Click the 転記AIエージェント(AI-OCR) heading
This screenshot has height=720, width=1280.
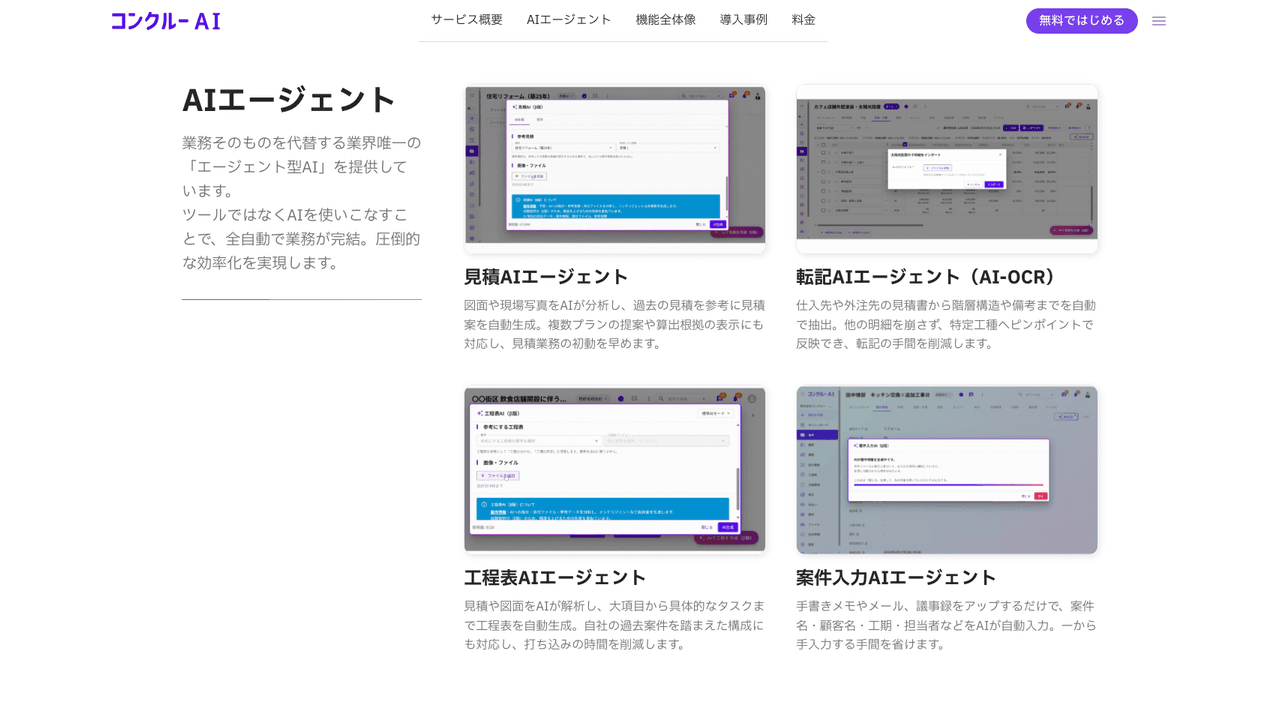927,277
